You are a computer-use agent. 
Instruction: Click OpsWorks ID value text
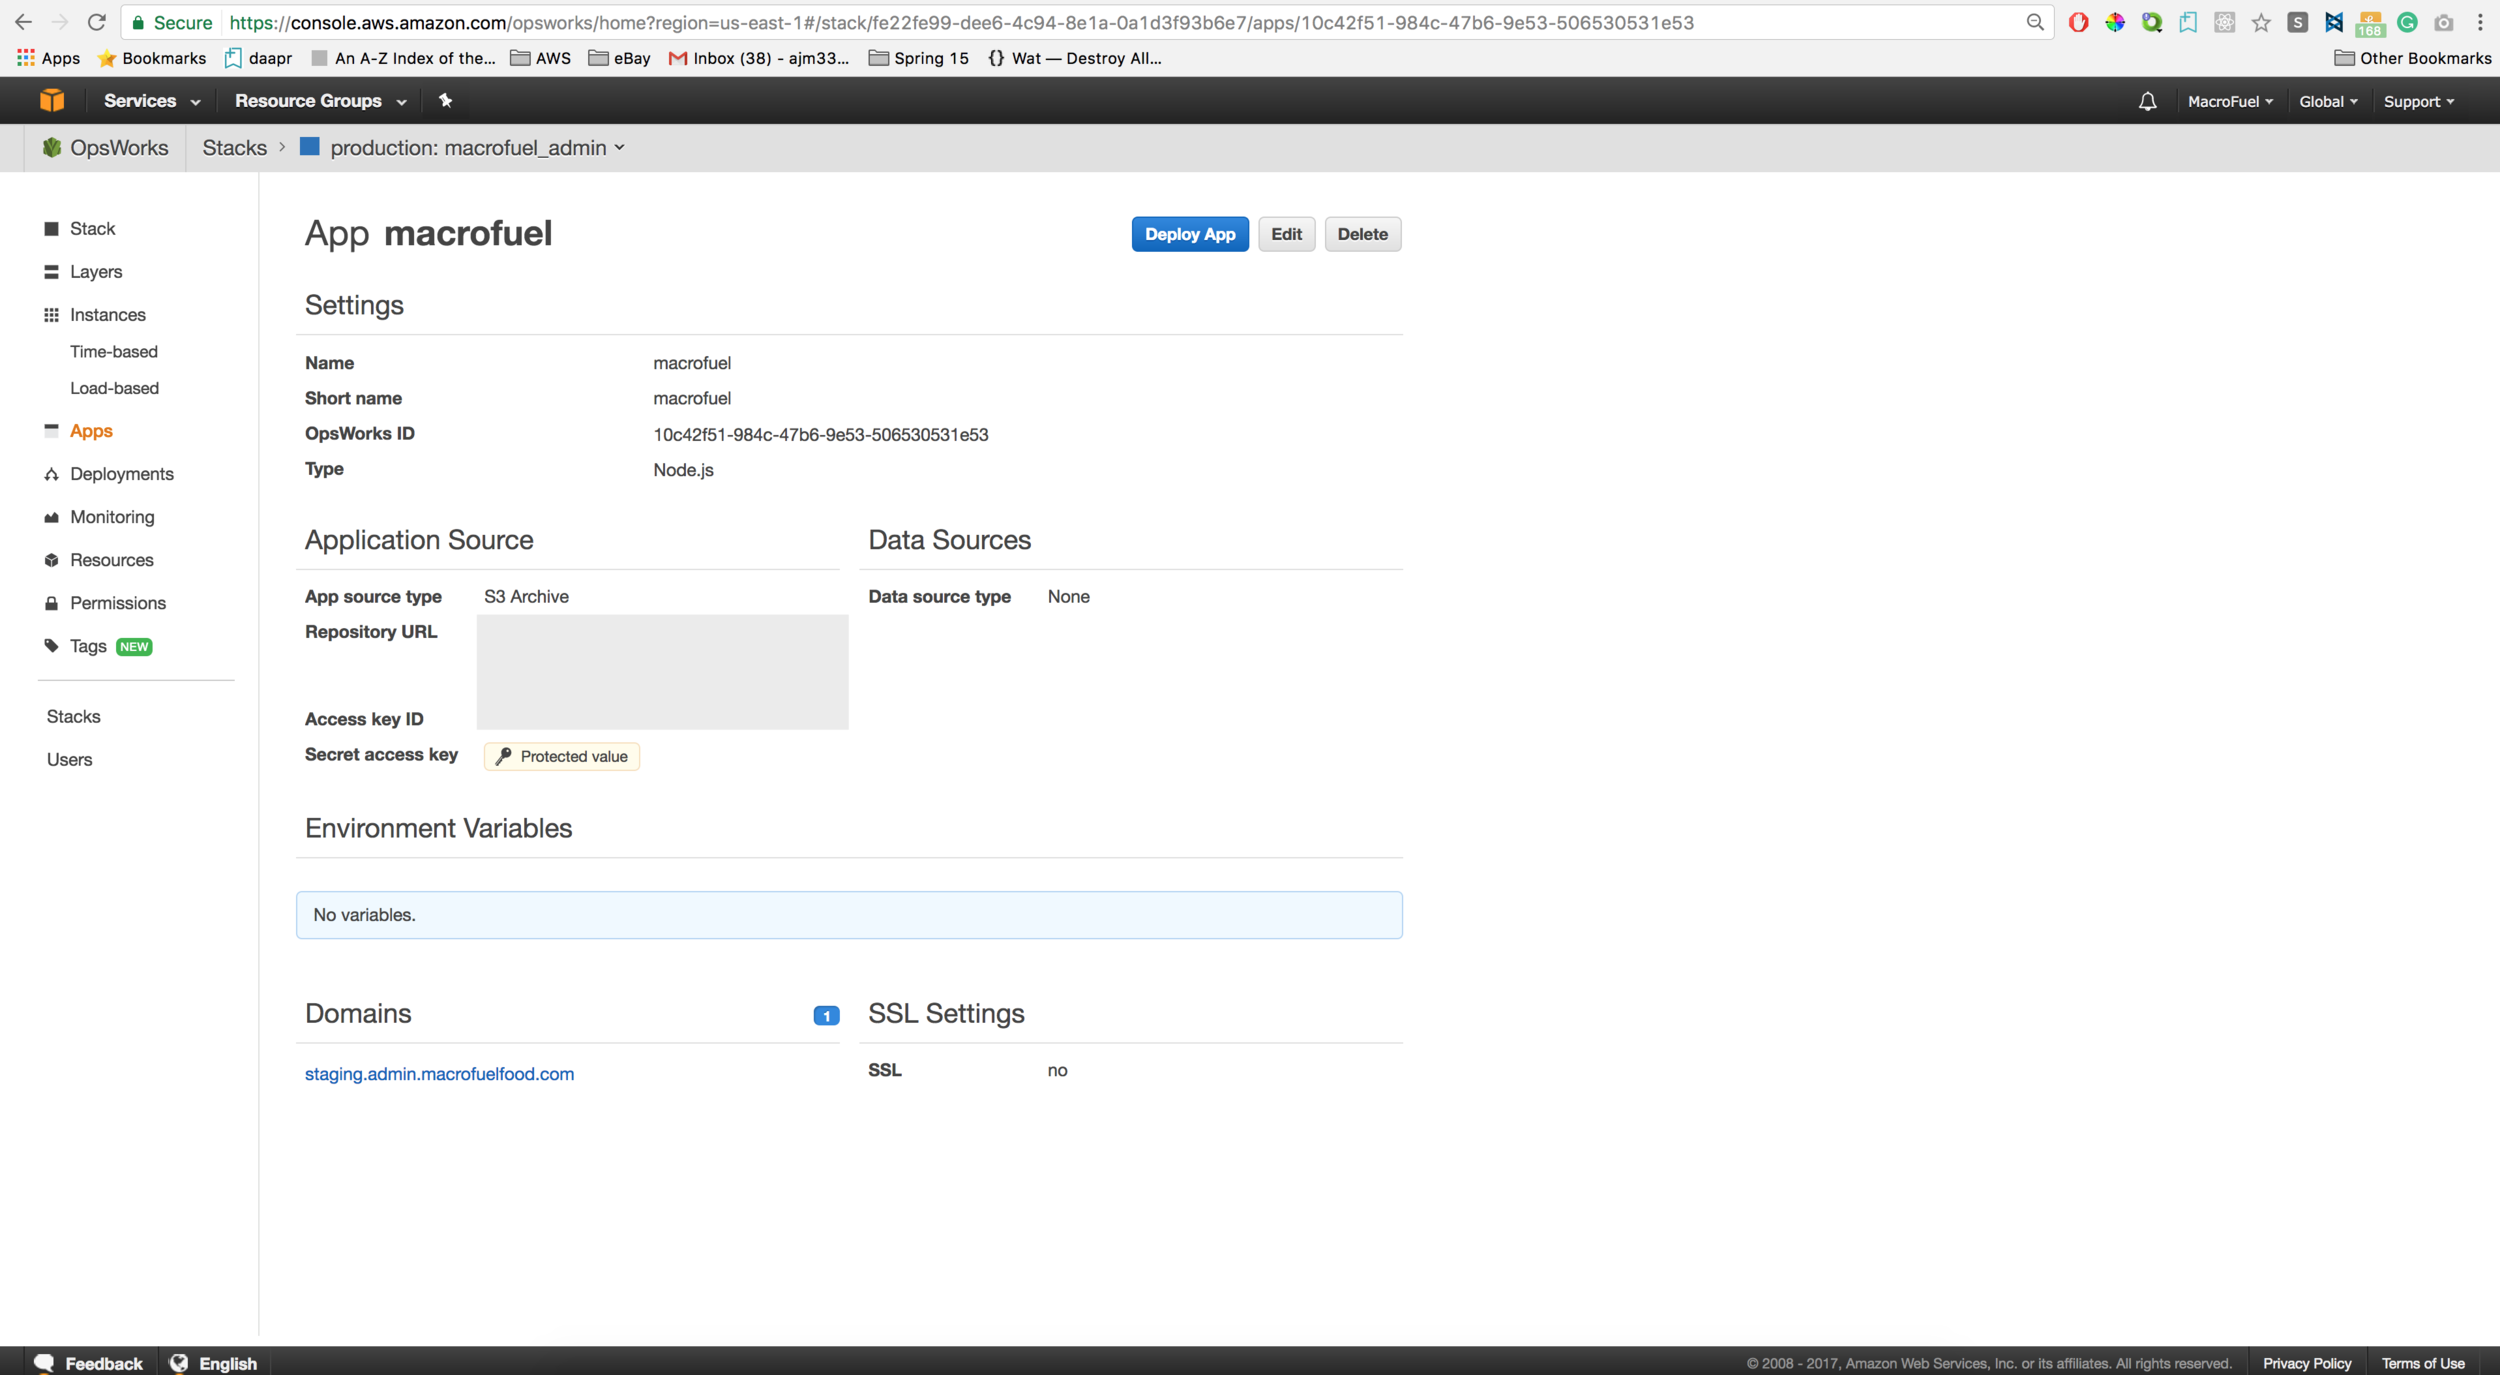point(820,434)
